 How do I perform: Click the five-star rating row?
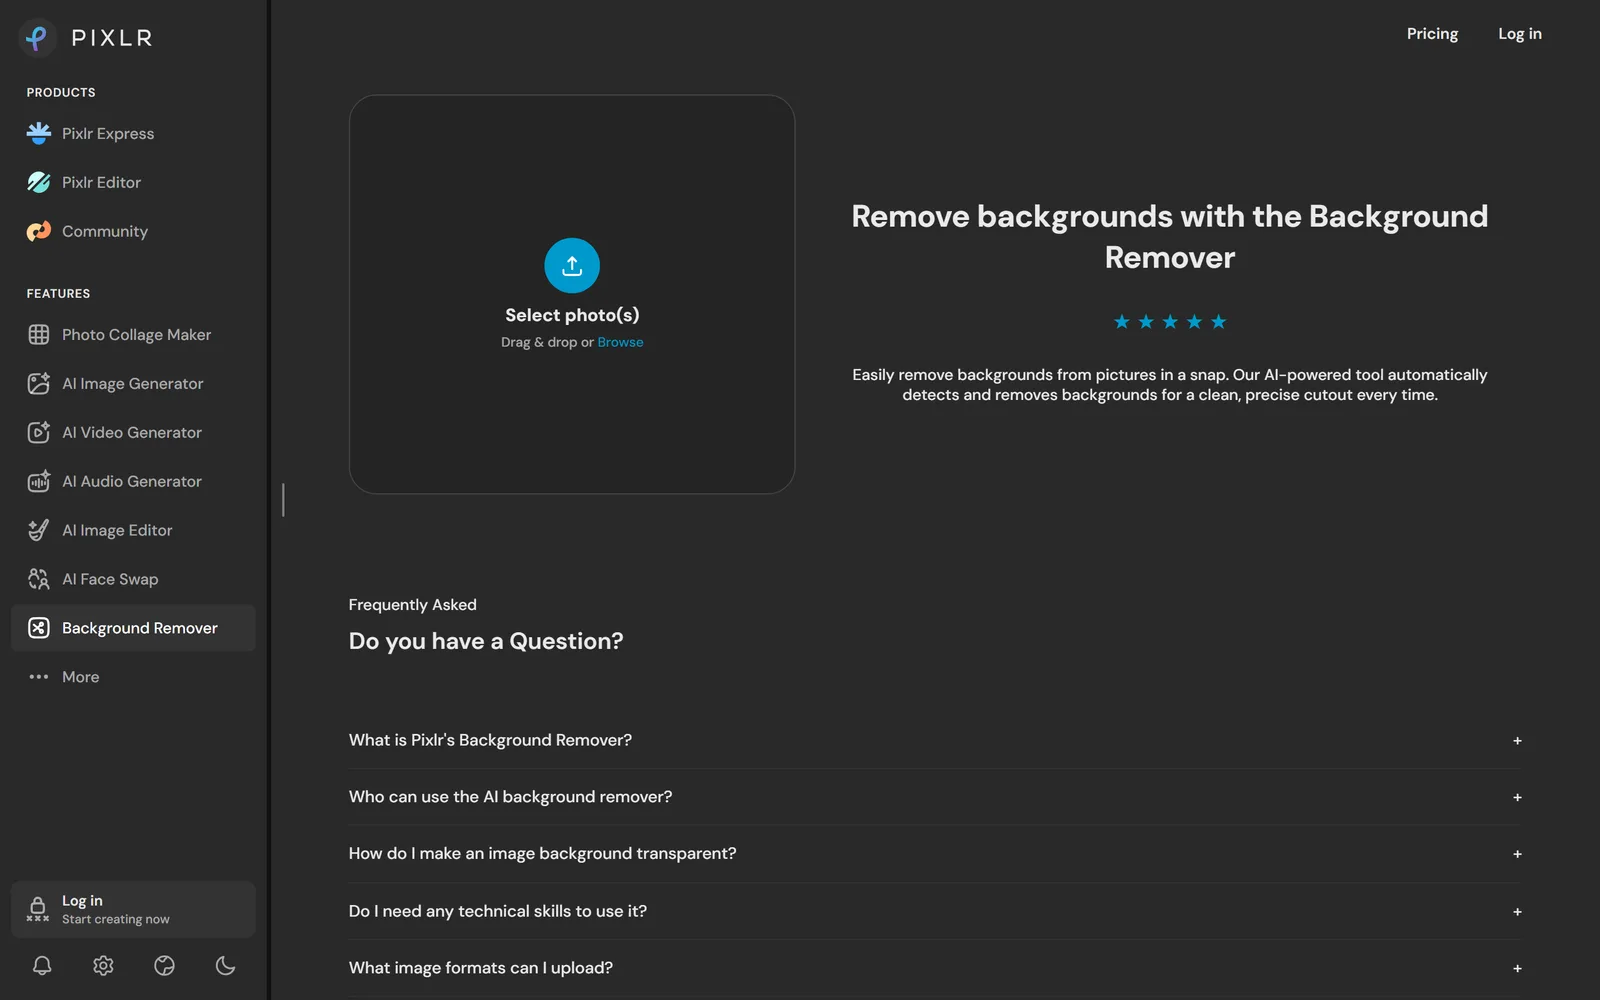[x=1170, y=322]
